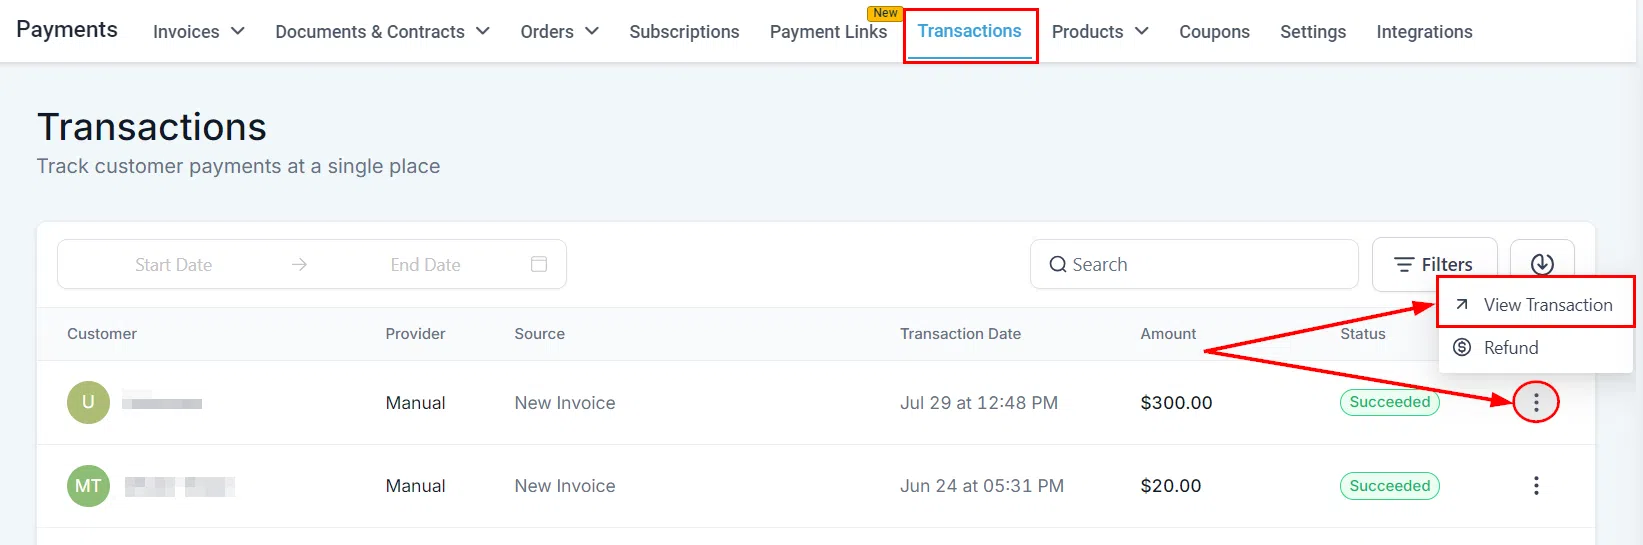This screenshot has height=545, width=1643.
Task: Click the magnifier icon in search box
Action: [x=1057, y=264]
